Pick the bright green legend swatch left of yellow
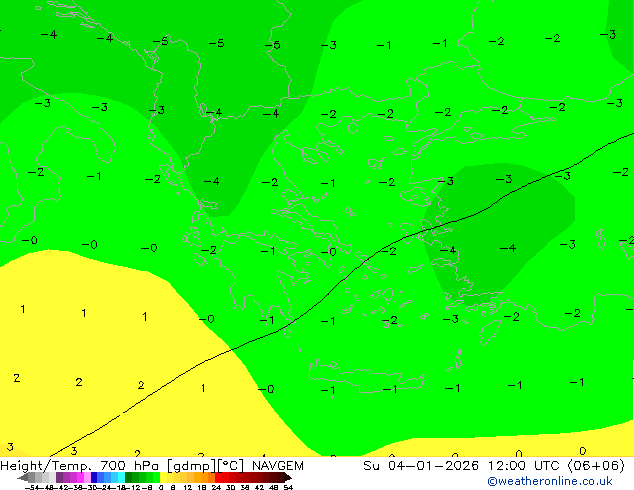 [156, 477]
